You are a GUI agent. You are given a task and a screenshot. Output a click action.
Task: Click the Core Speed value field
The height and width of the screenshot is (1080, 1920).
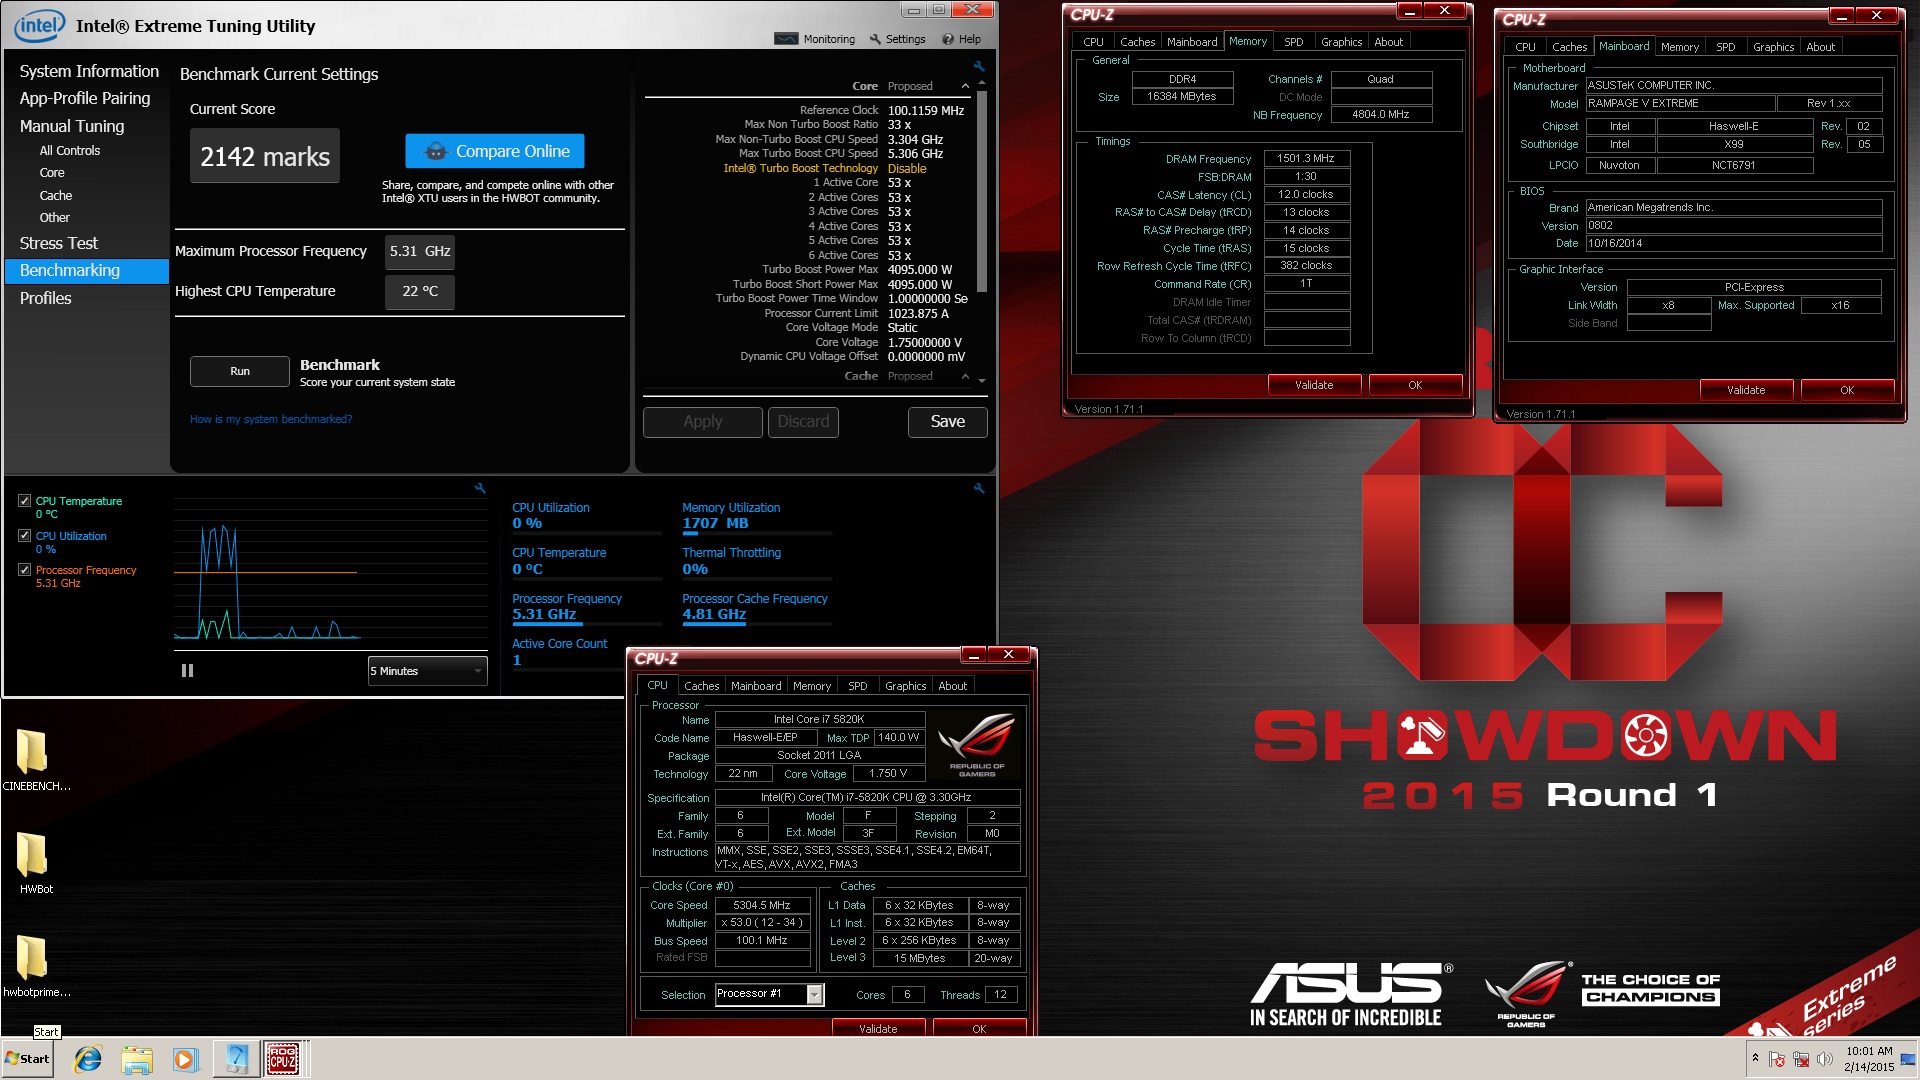pyautogui.click(x=762, y=905)
